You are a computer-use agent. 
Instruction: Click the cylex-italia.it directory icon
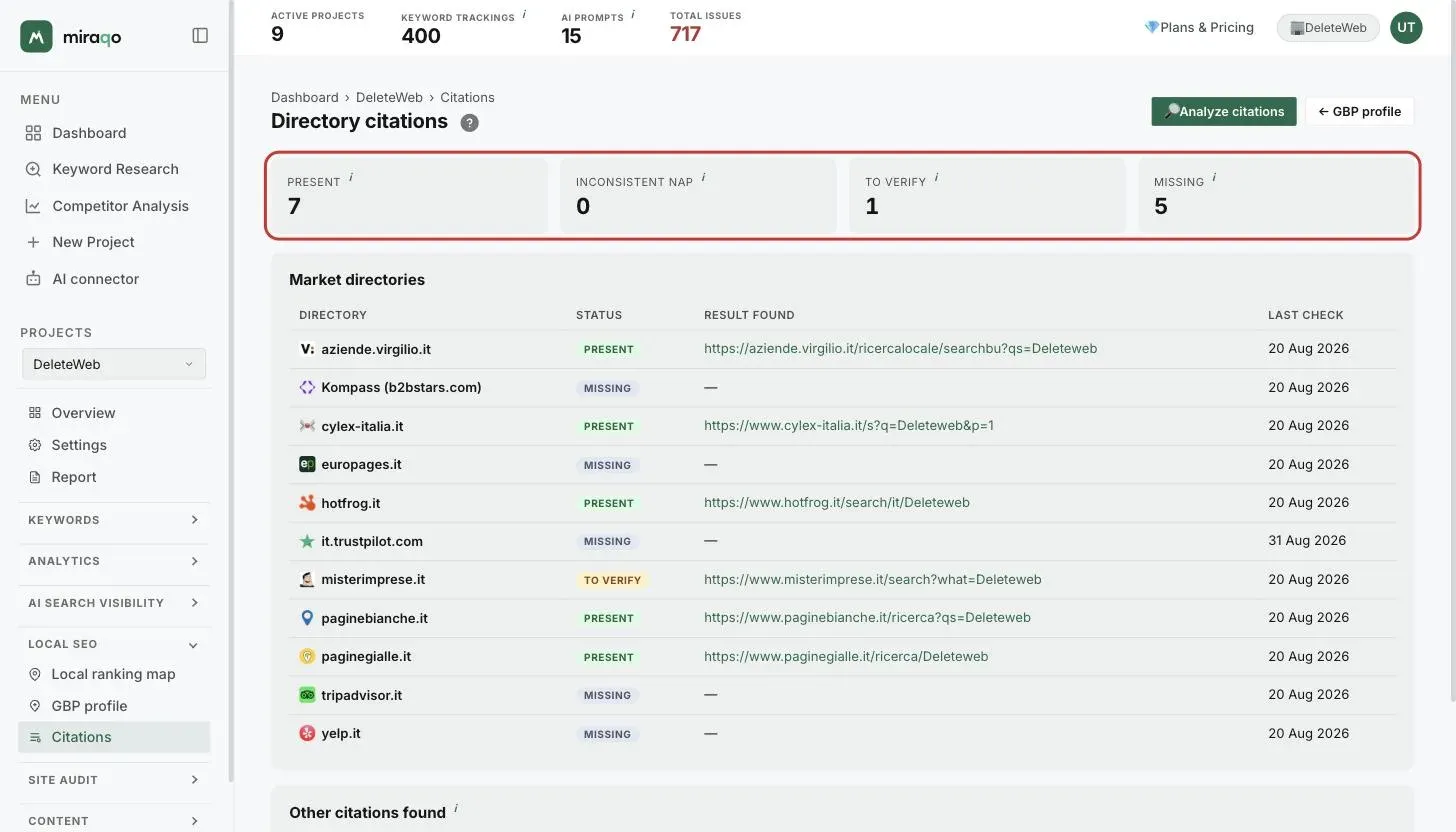click(x=307, y=426)
